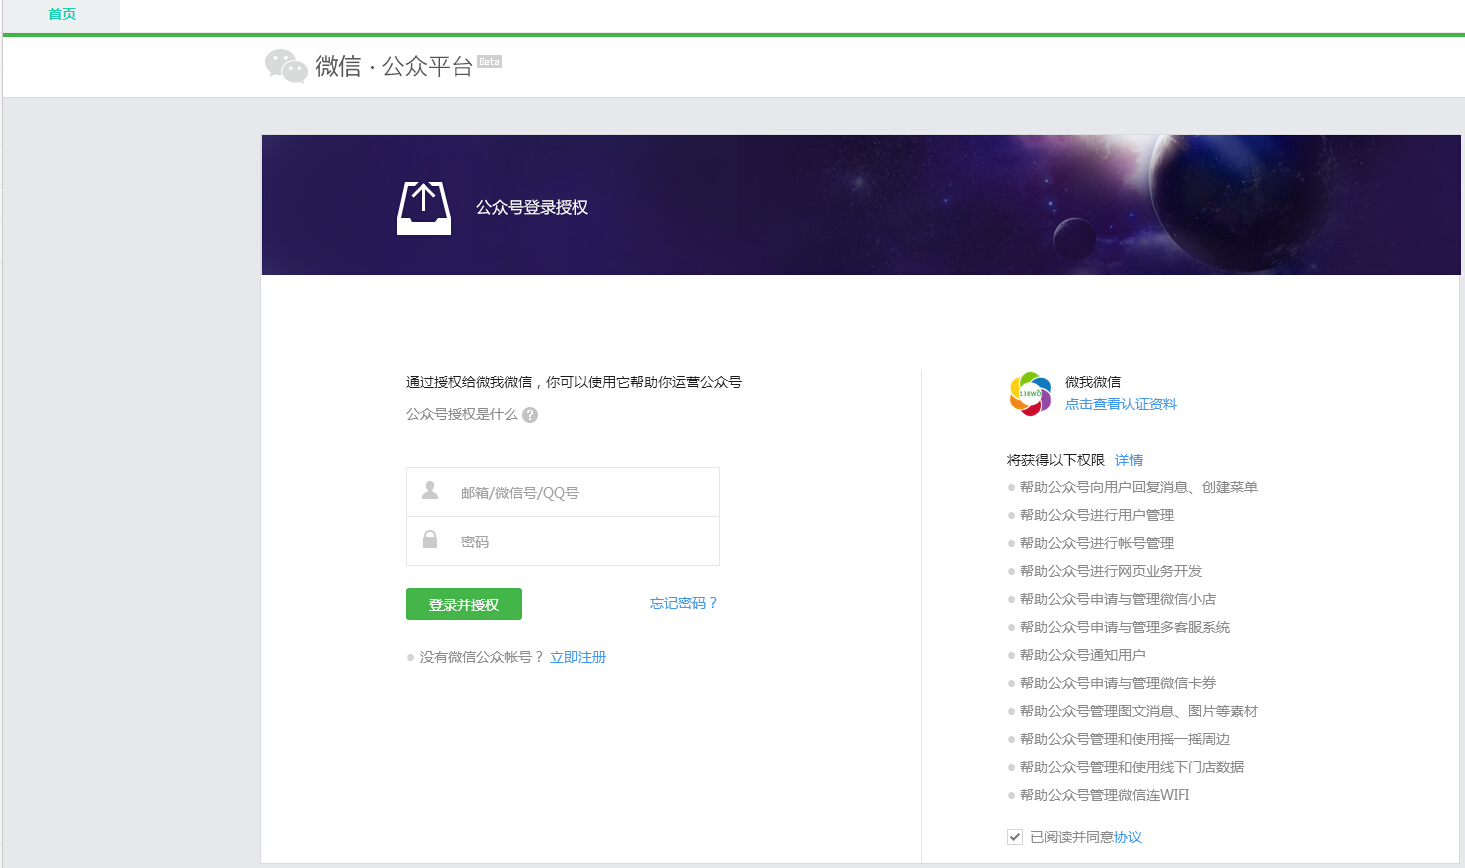The image size is (1465, 868).
Task: Click the user silhouette icon in the account field
Action: tap(430, 491)
